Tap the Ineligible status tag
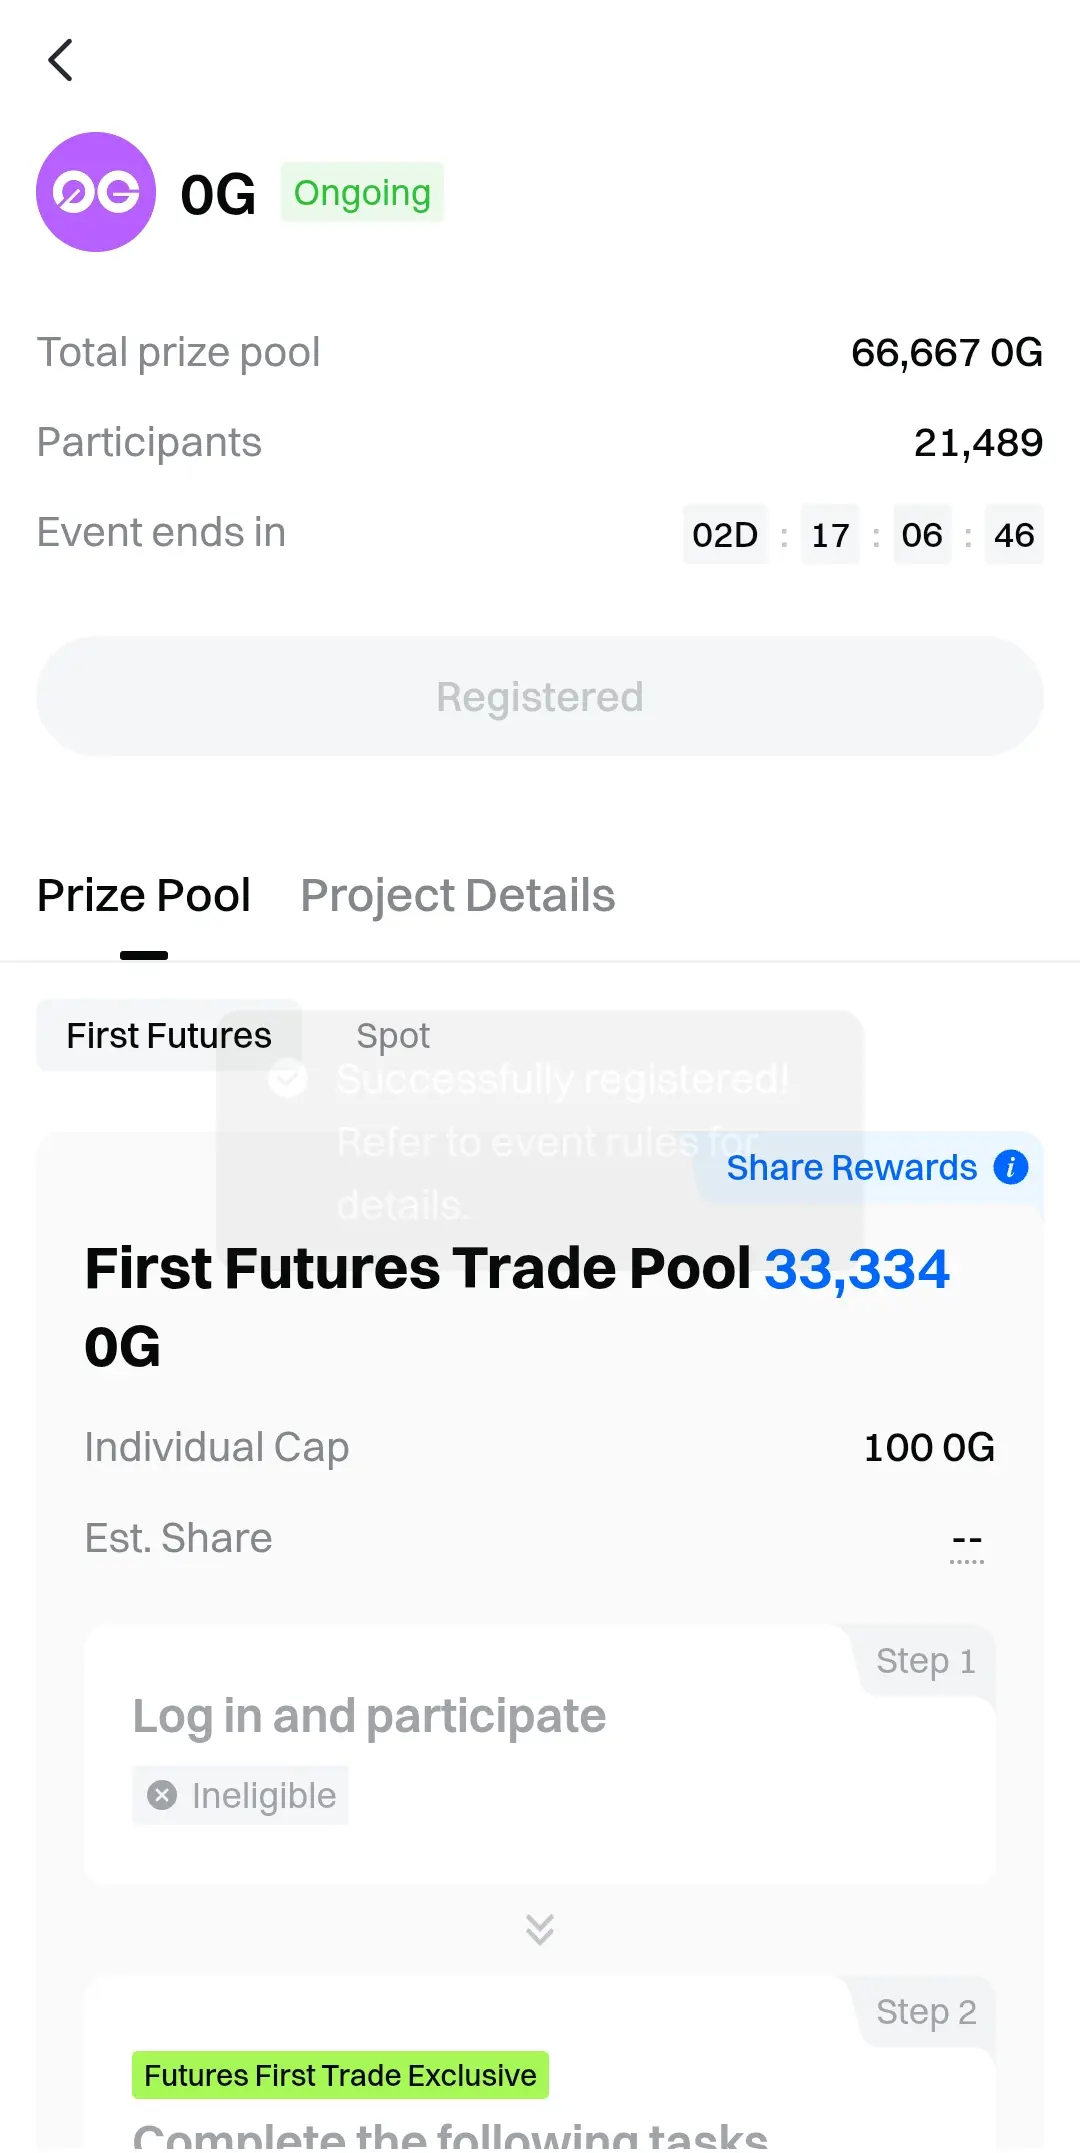 [240, 1795]
